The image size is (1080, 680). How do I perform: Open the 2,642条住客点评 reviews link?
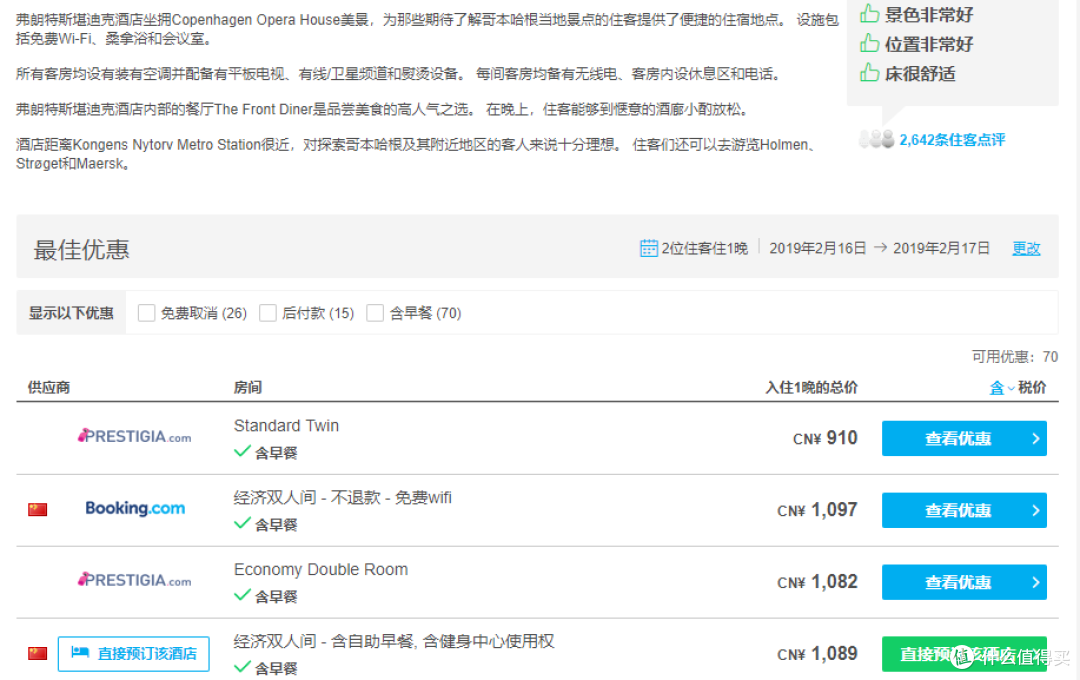[952, 140]
